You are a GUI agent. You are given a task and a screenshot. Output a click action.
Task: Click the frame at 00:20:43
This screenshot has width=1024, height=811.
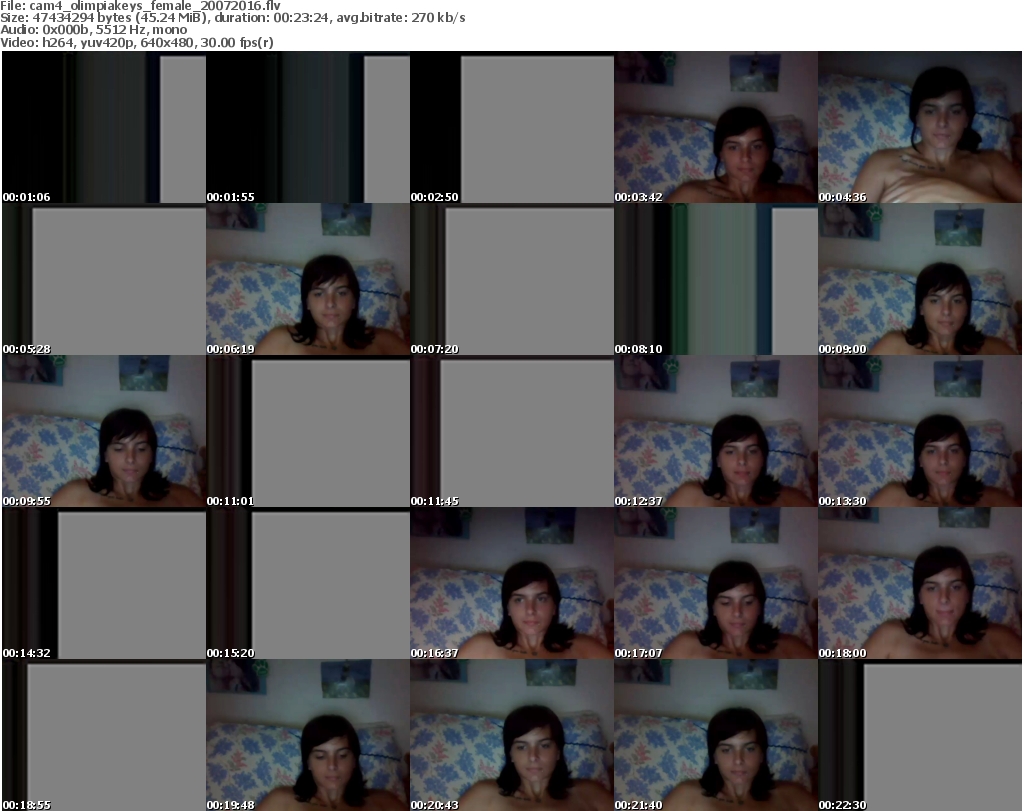click(x=512, y=735)
